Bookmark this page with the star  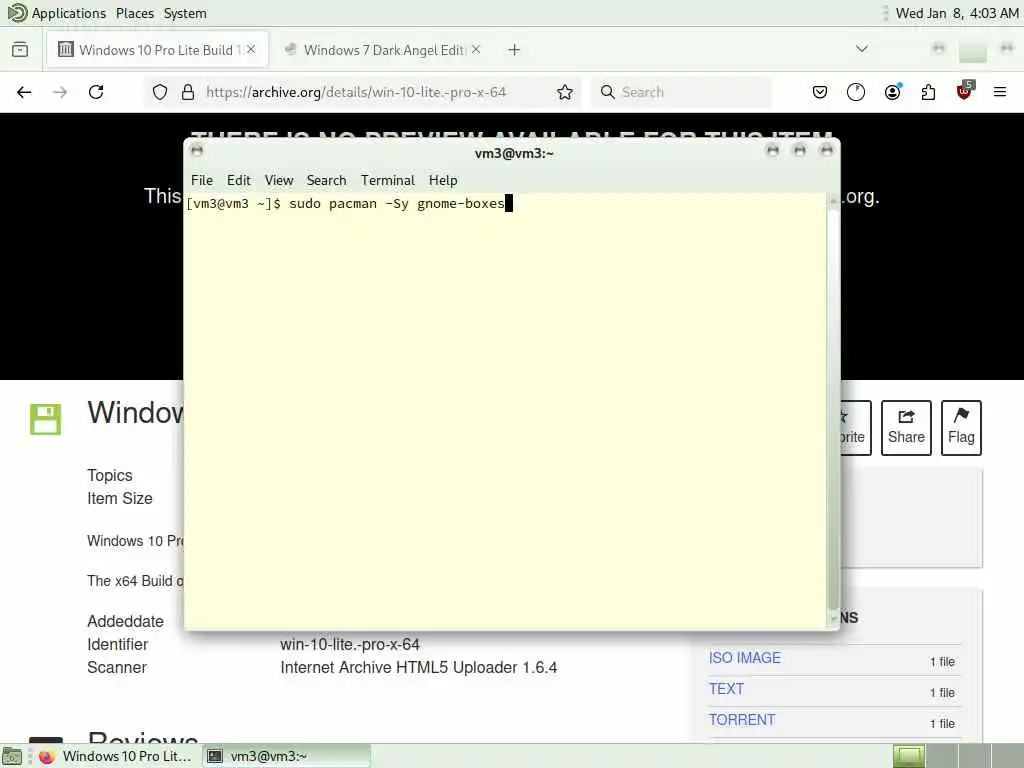click(565, 92)
